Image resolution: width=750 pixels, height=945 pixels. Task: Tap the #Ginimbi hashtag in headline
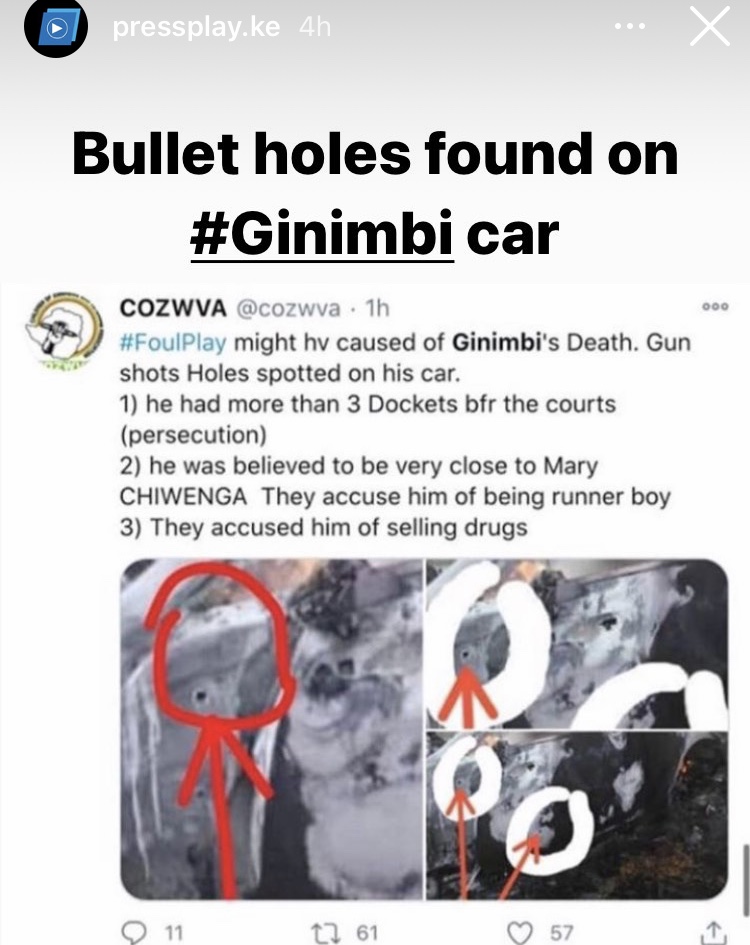[321, 234]
